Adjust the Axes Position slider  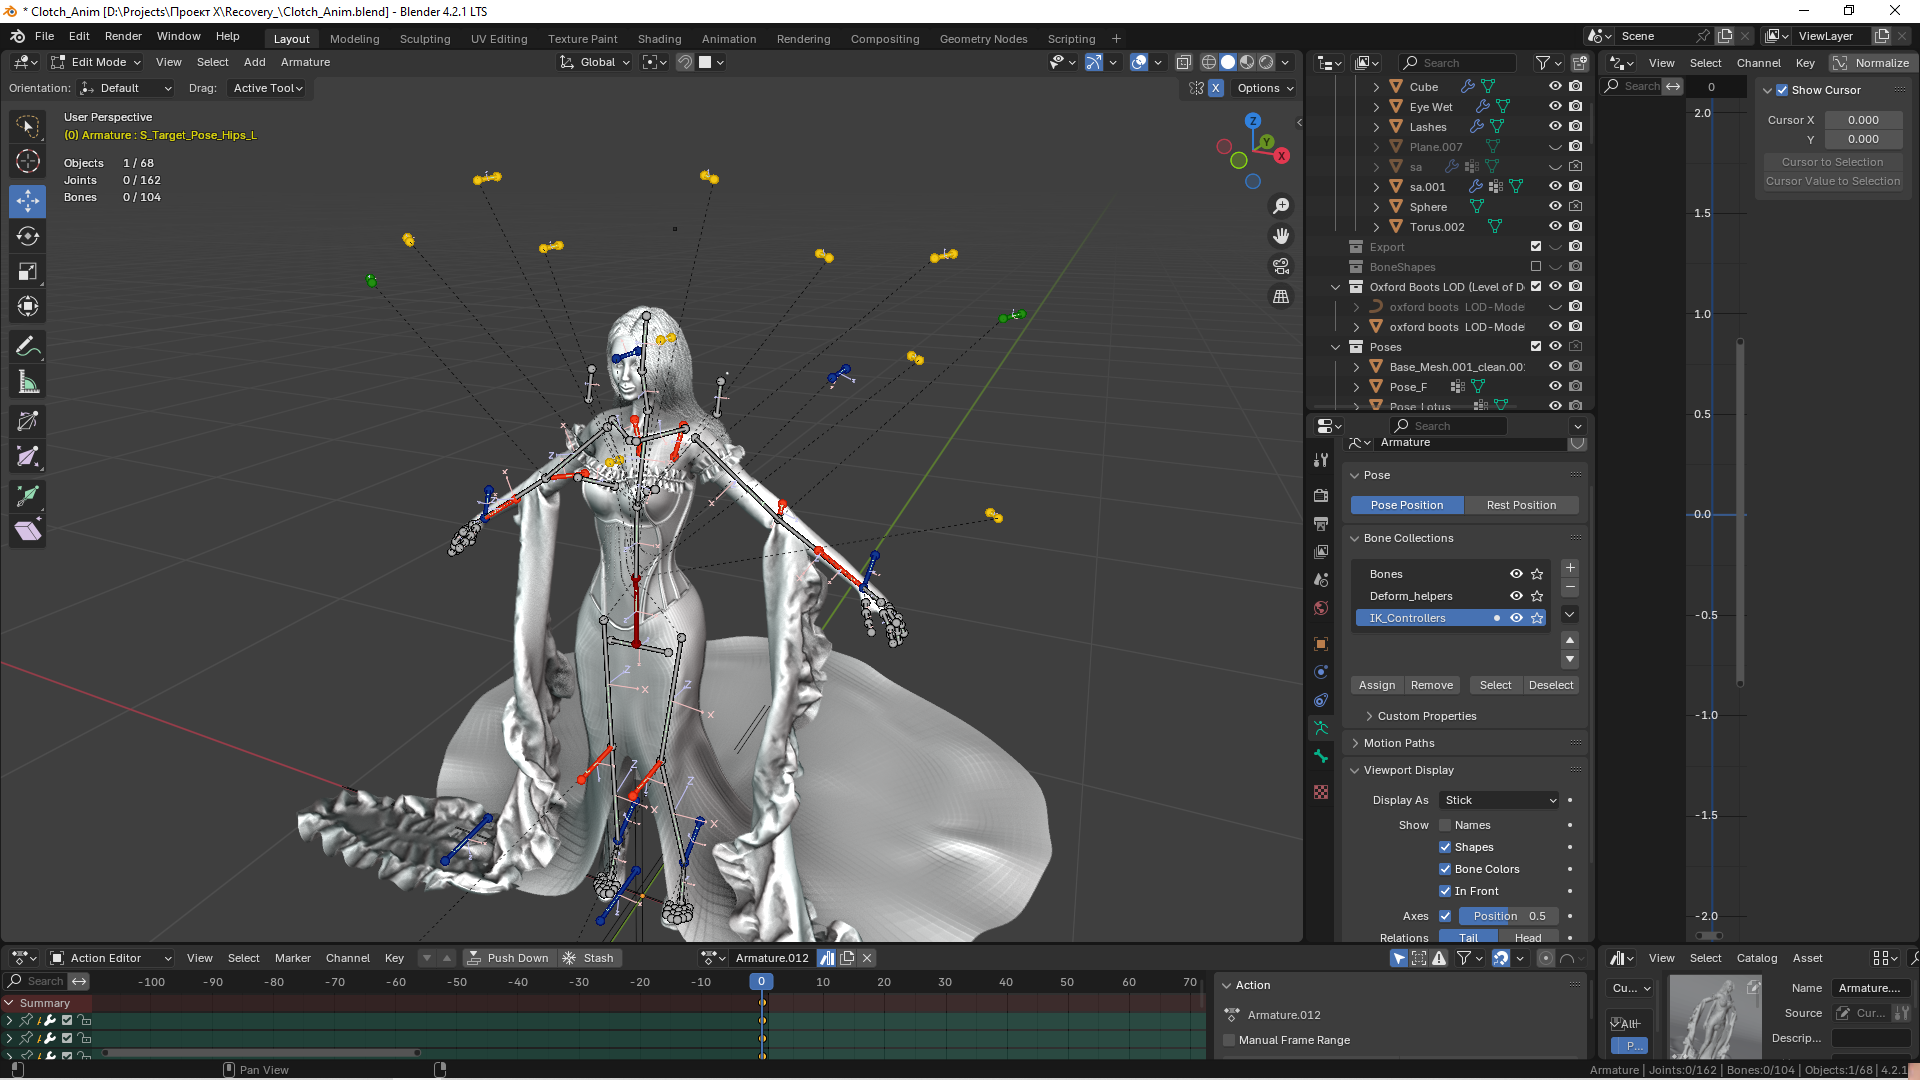[x=1508, y=916]
